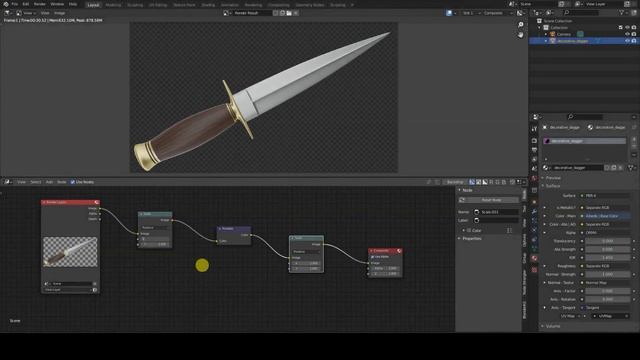This screenshot has height=360, width=640.
Task: Expand the decorative_dagger object in outliner
Action: click(x=546, y=41)
